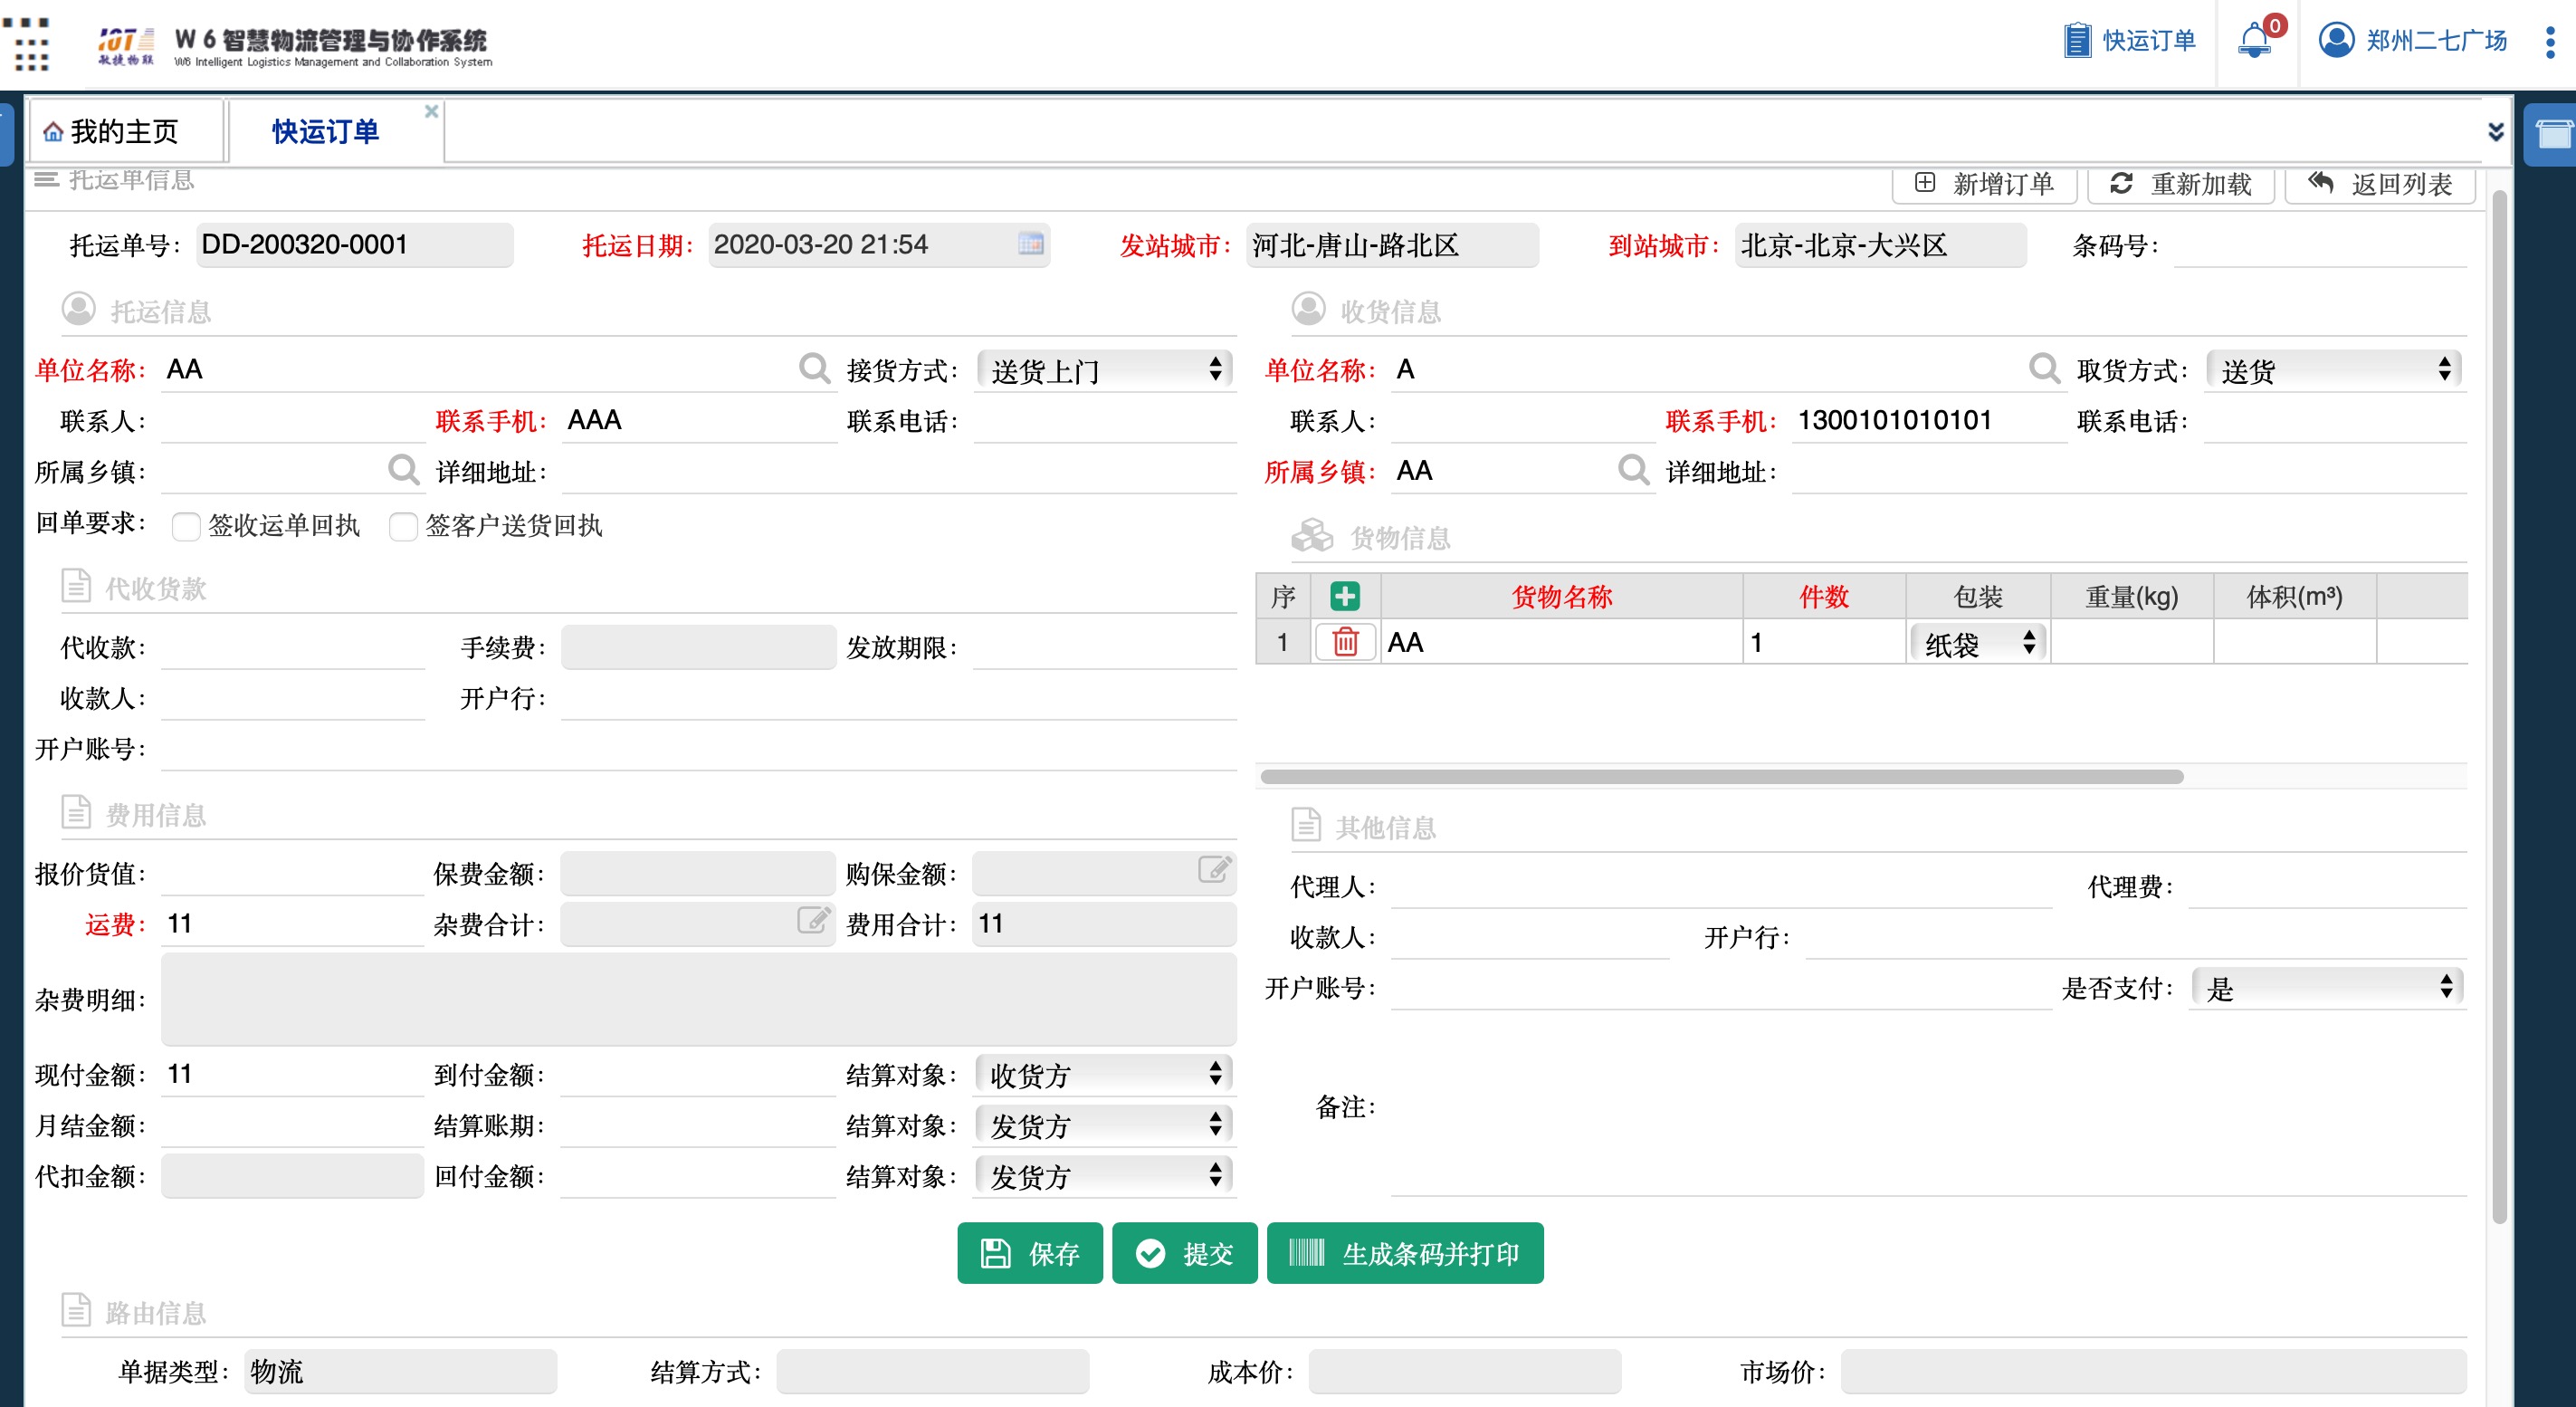Click the three-dot more options icon

(2550, 41)
